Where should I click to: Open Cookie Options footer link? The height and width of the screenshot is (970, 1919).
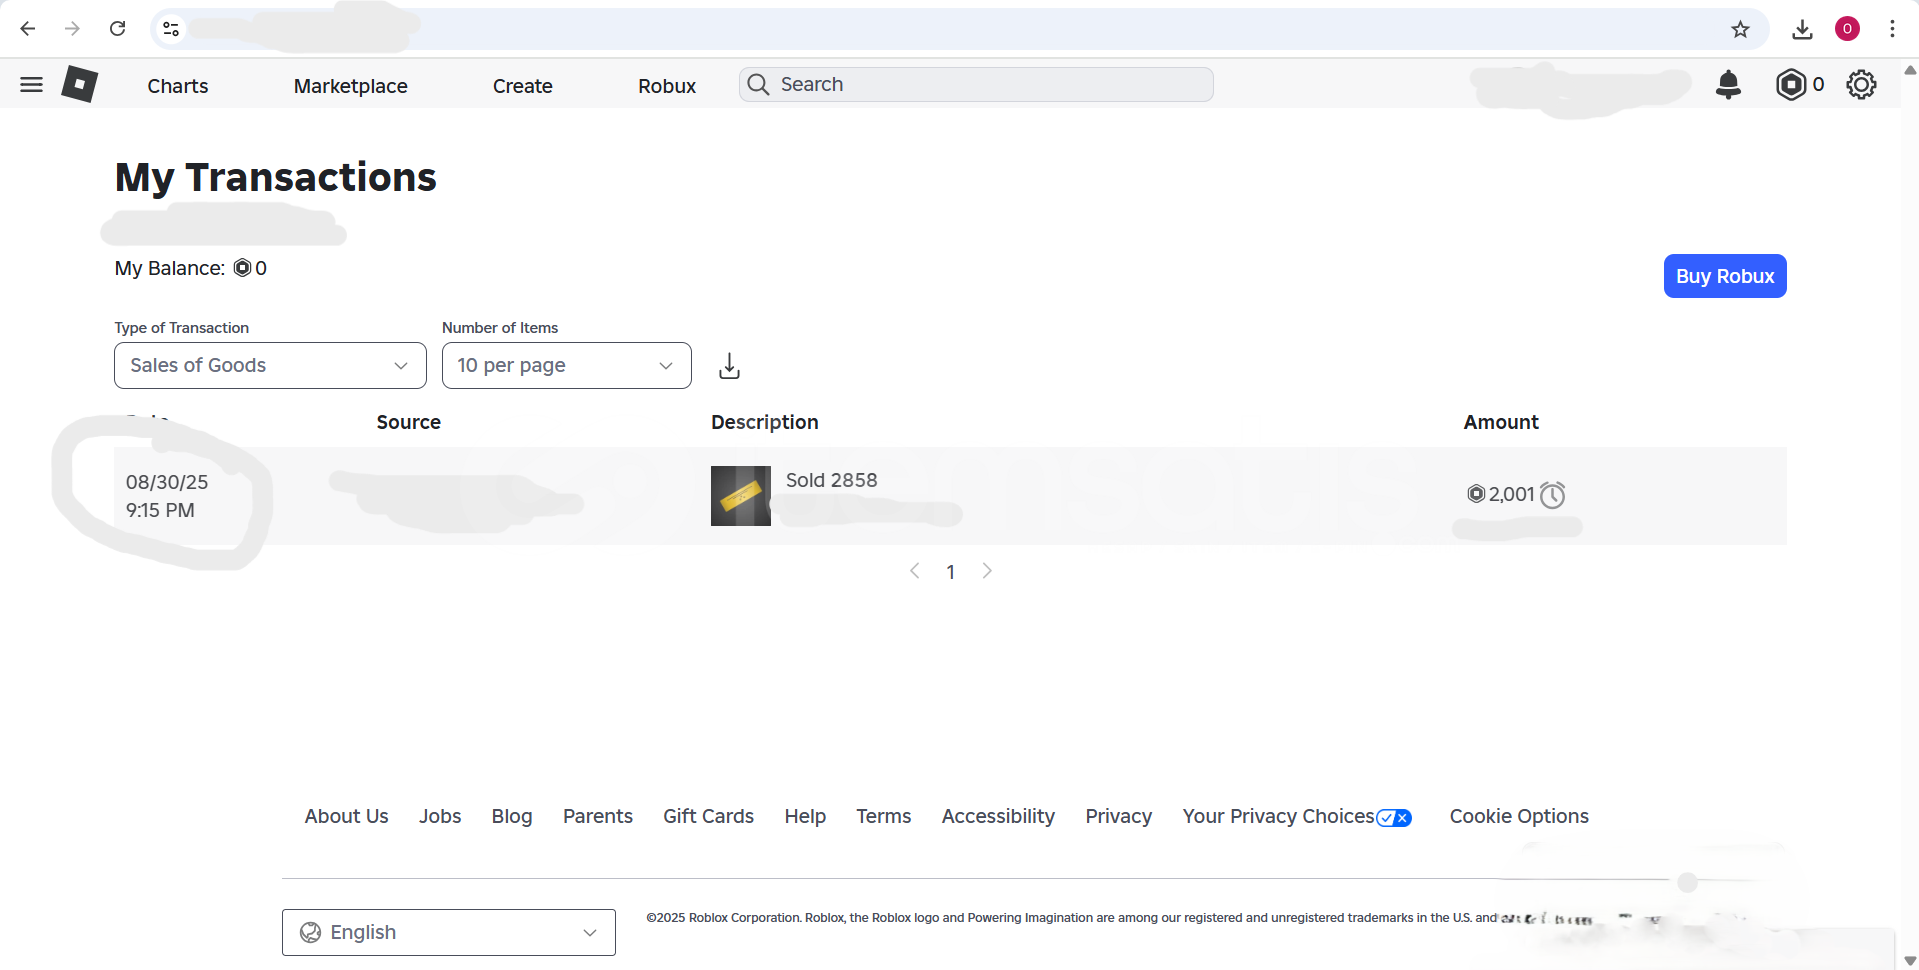pos(1519,816)
